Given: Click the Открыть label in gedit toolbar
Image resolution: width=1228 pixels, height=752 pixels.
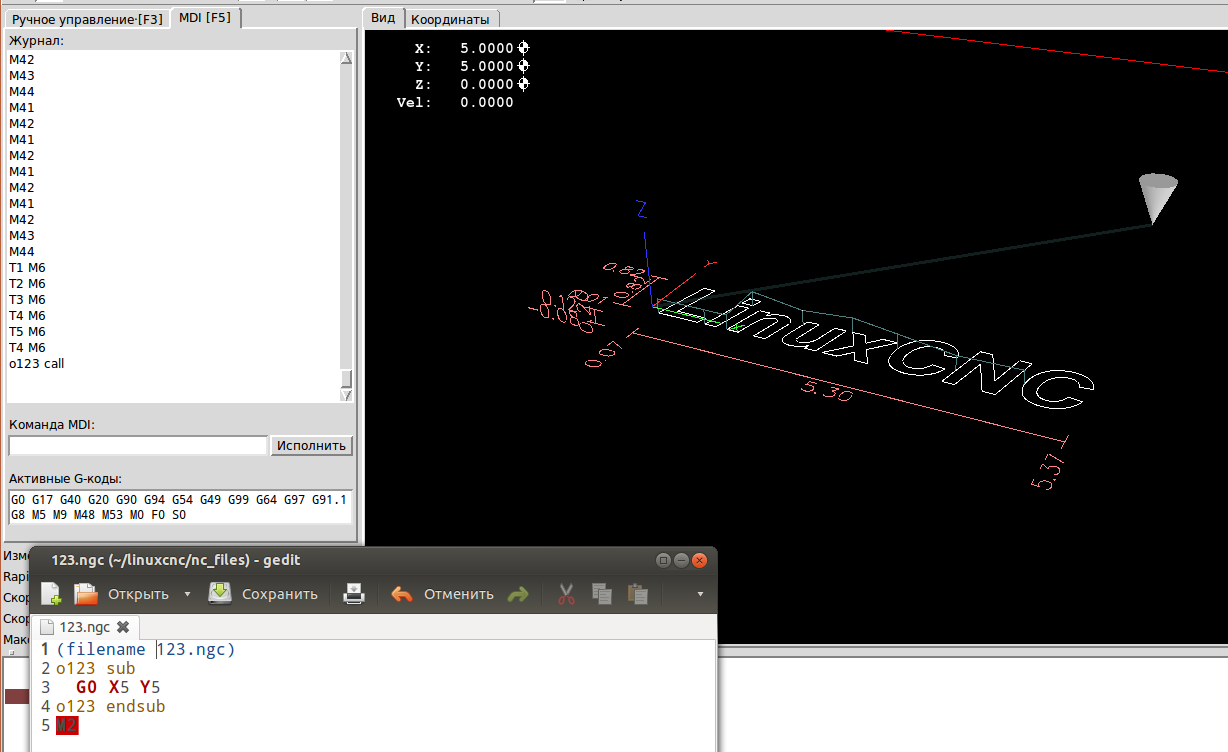Looking at the screenshot, I should click(138, 594).
